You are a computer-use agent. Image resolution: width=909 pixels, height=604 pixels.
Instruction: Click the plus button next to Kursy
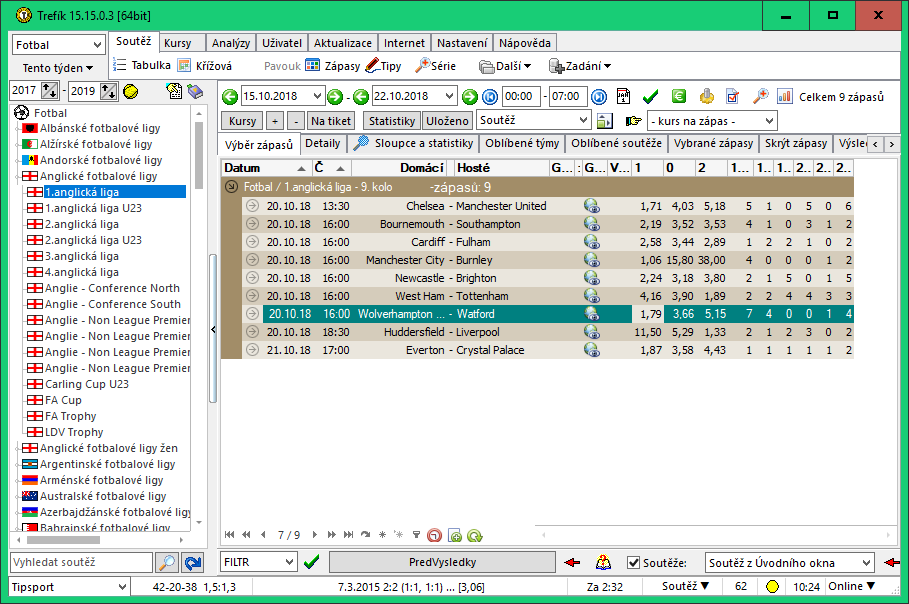click(x=275, y=121)
